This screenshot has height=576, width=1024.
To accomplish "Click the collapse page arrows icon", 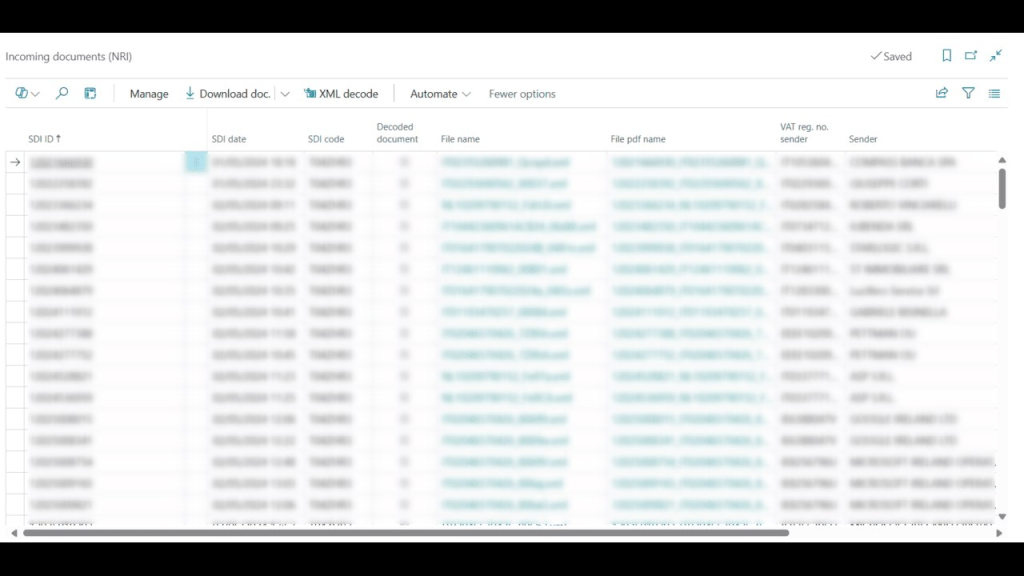I will (x=996, y=56).
